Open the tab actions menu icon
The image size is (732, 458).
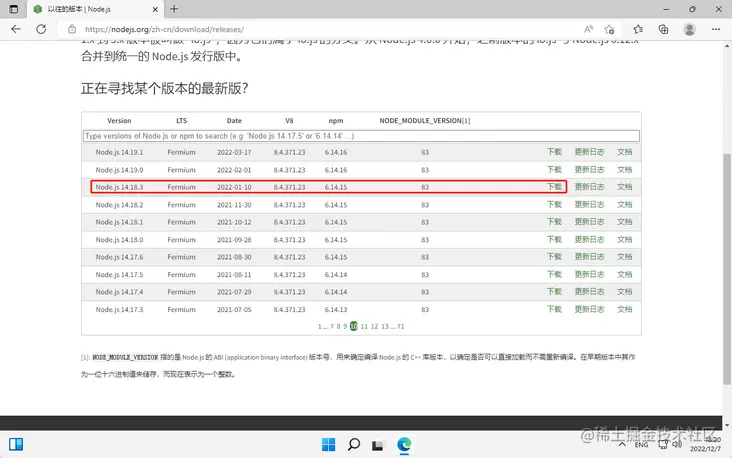tap(14, 9)
